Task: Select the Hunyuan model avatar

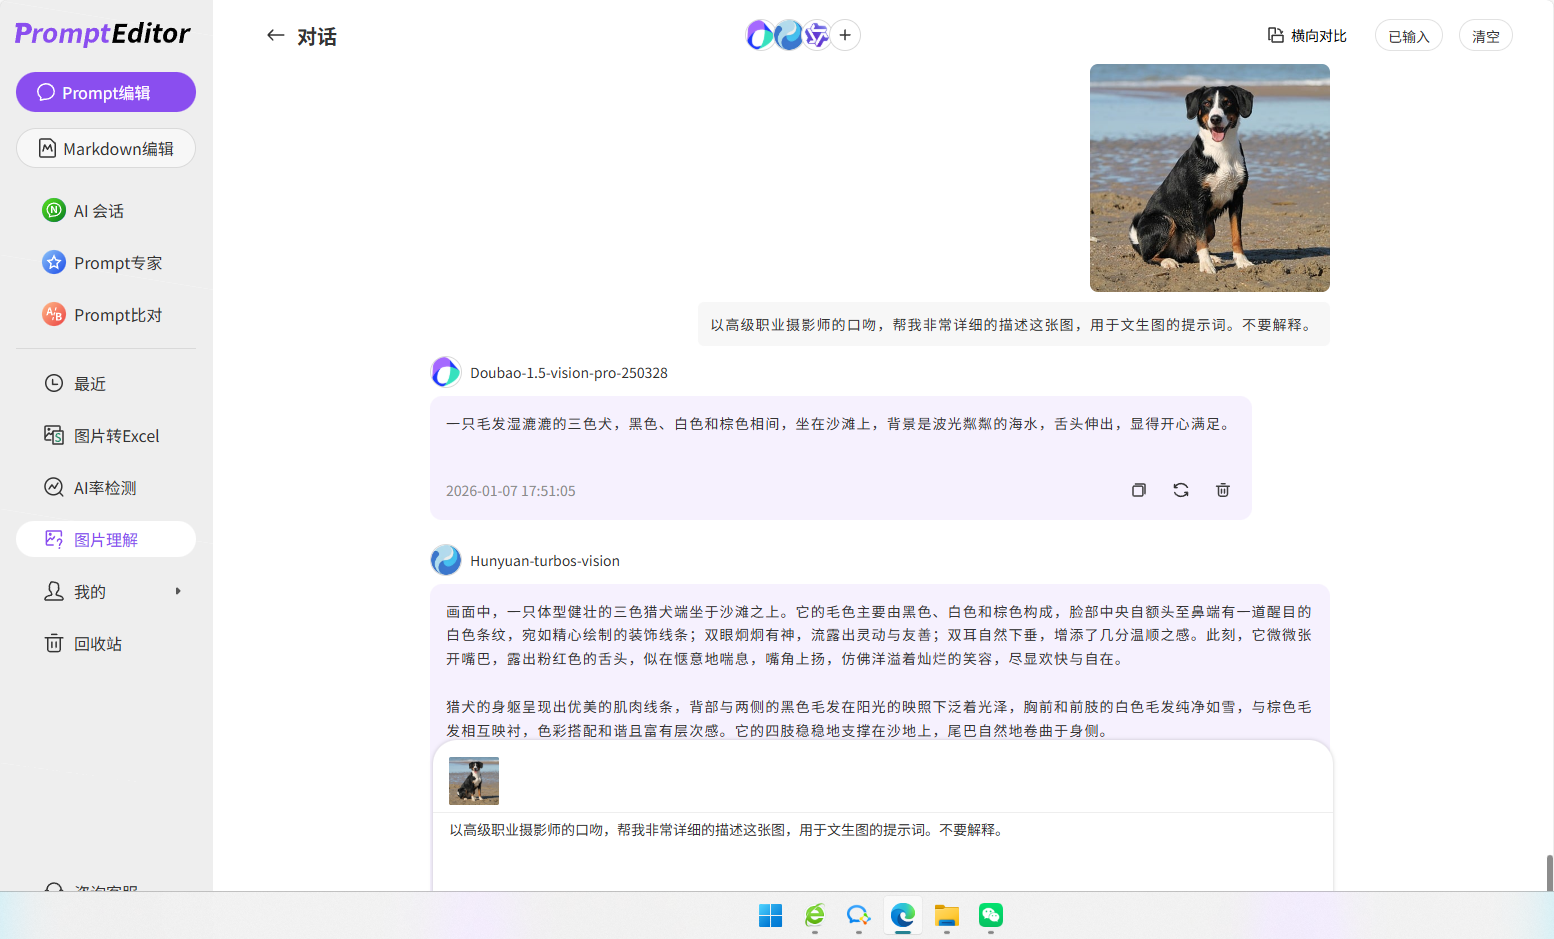Action: [789, 35]
